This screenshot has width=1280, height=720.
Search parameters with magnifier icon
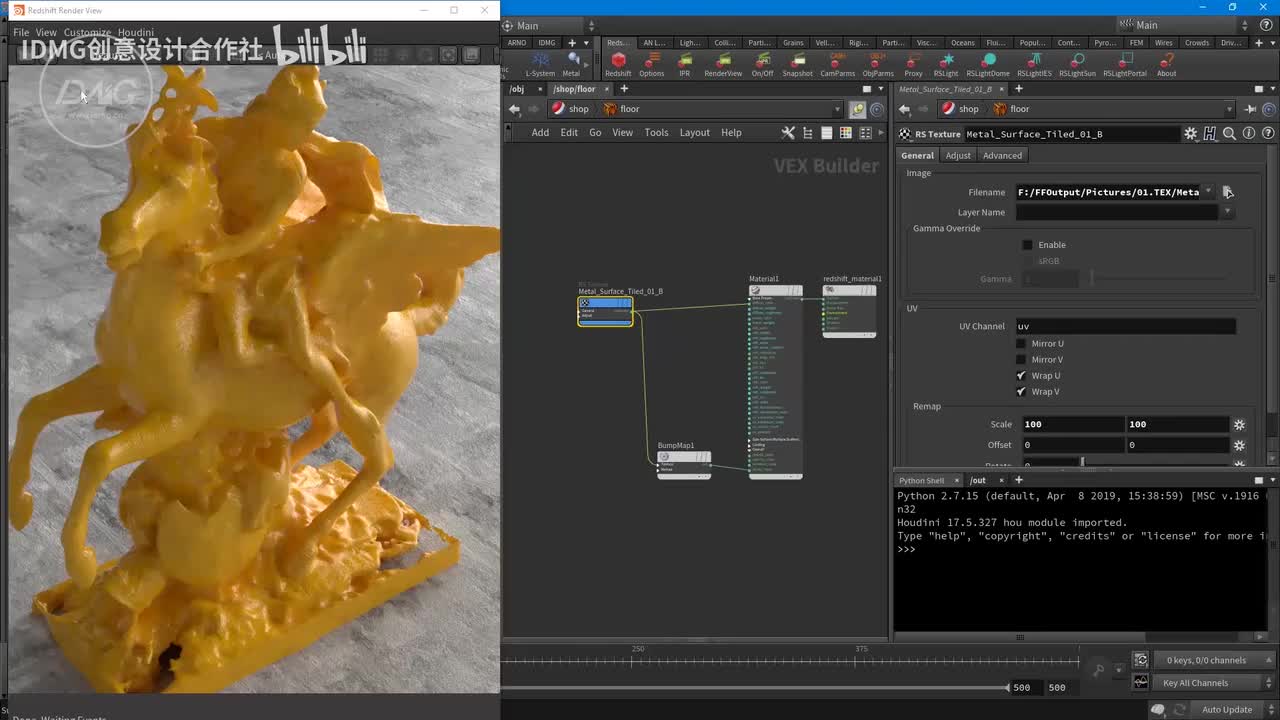[1229, 133]
